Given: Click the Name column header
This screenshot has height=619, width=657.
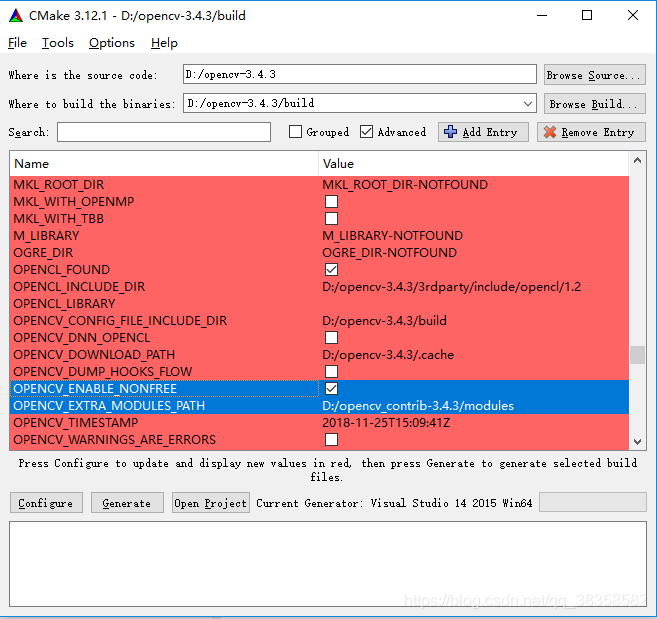Looking at the screenshot, I should click(164, 164).
